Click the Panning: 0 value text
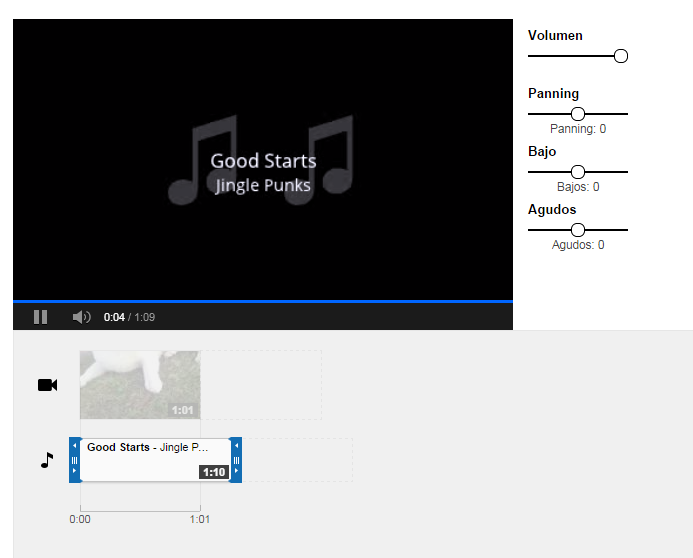This screenshot has height=558, width=693. pos(578,129)
